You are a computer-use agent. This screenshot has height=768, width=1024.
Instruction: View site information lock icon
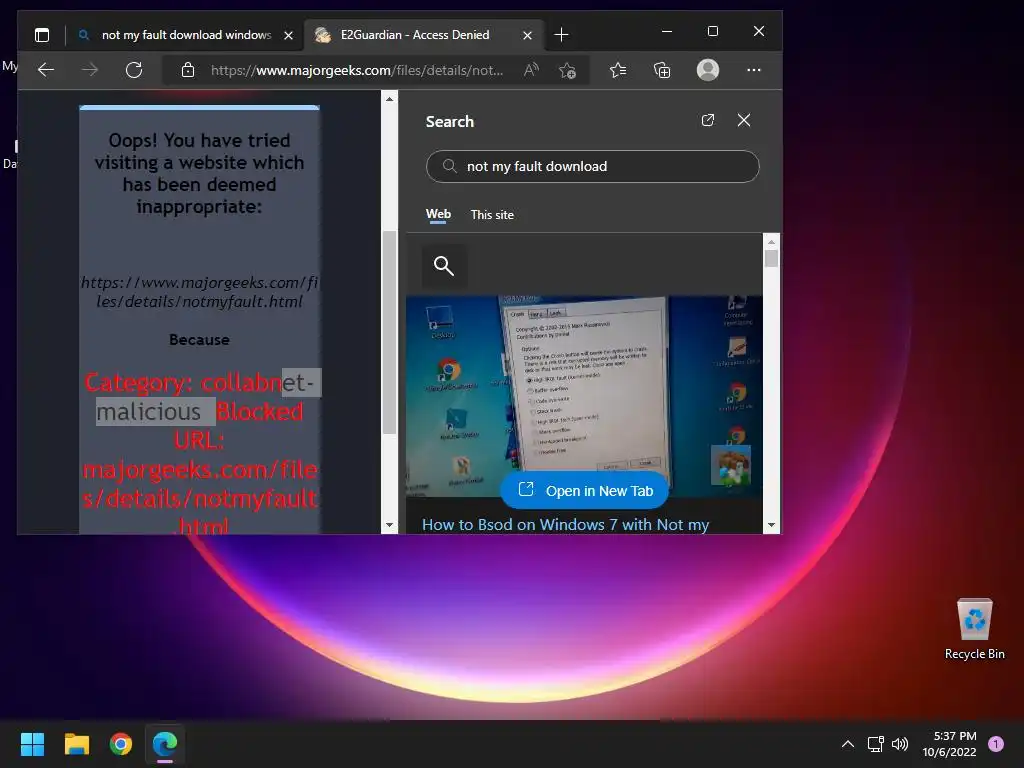point(188,70)
